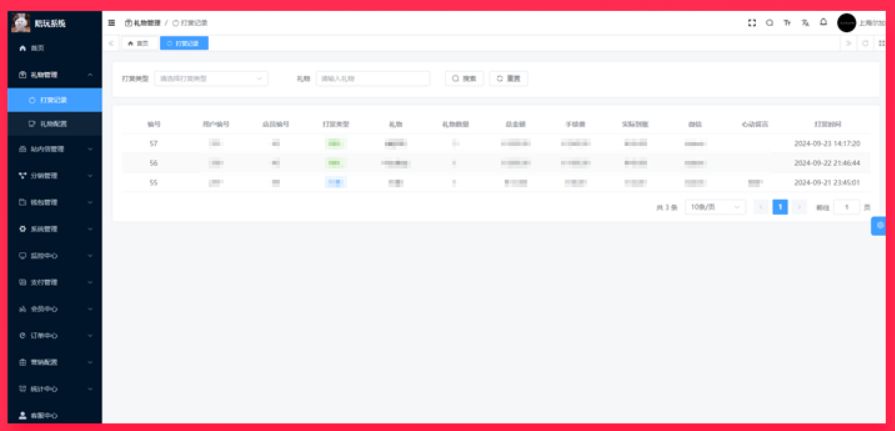Click the 编号 column header
895x431 pixels.
click(154, 124)
